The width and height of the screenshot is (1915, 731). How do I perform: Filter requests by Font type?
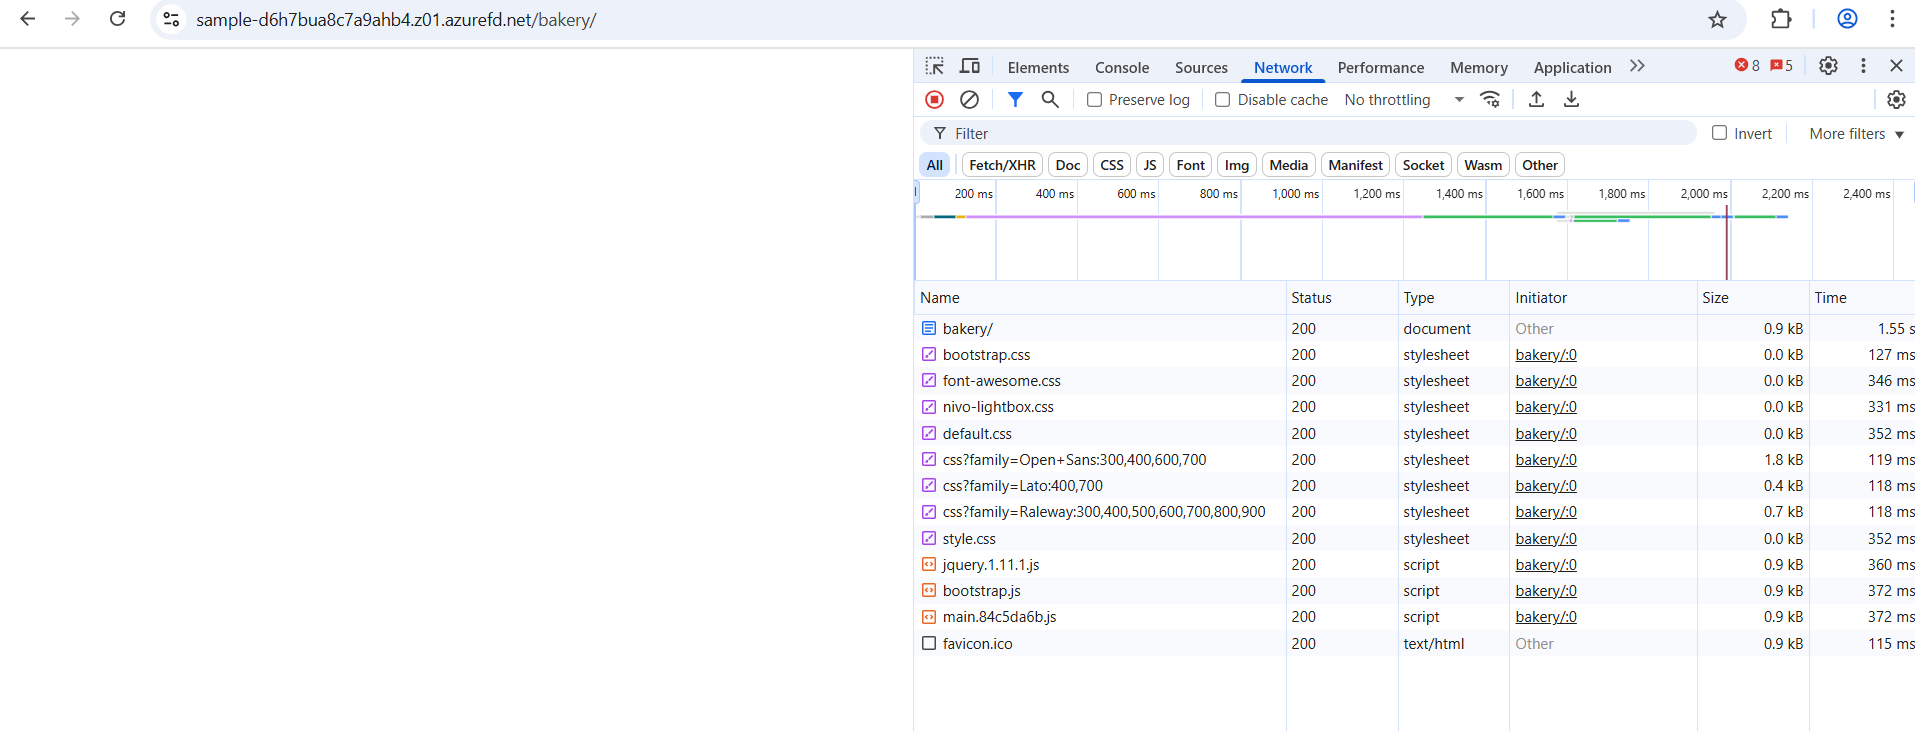pyautogui.click(x=1190, y=165)
